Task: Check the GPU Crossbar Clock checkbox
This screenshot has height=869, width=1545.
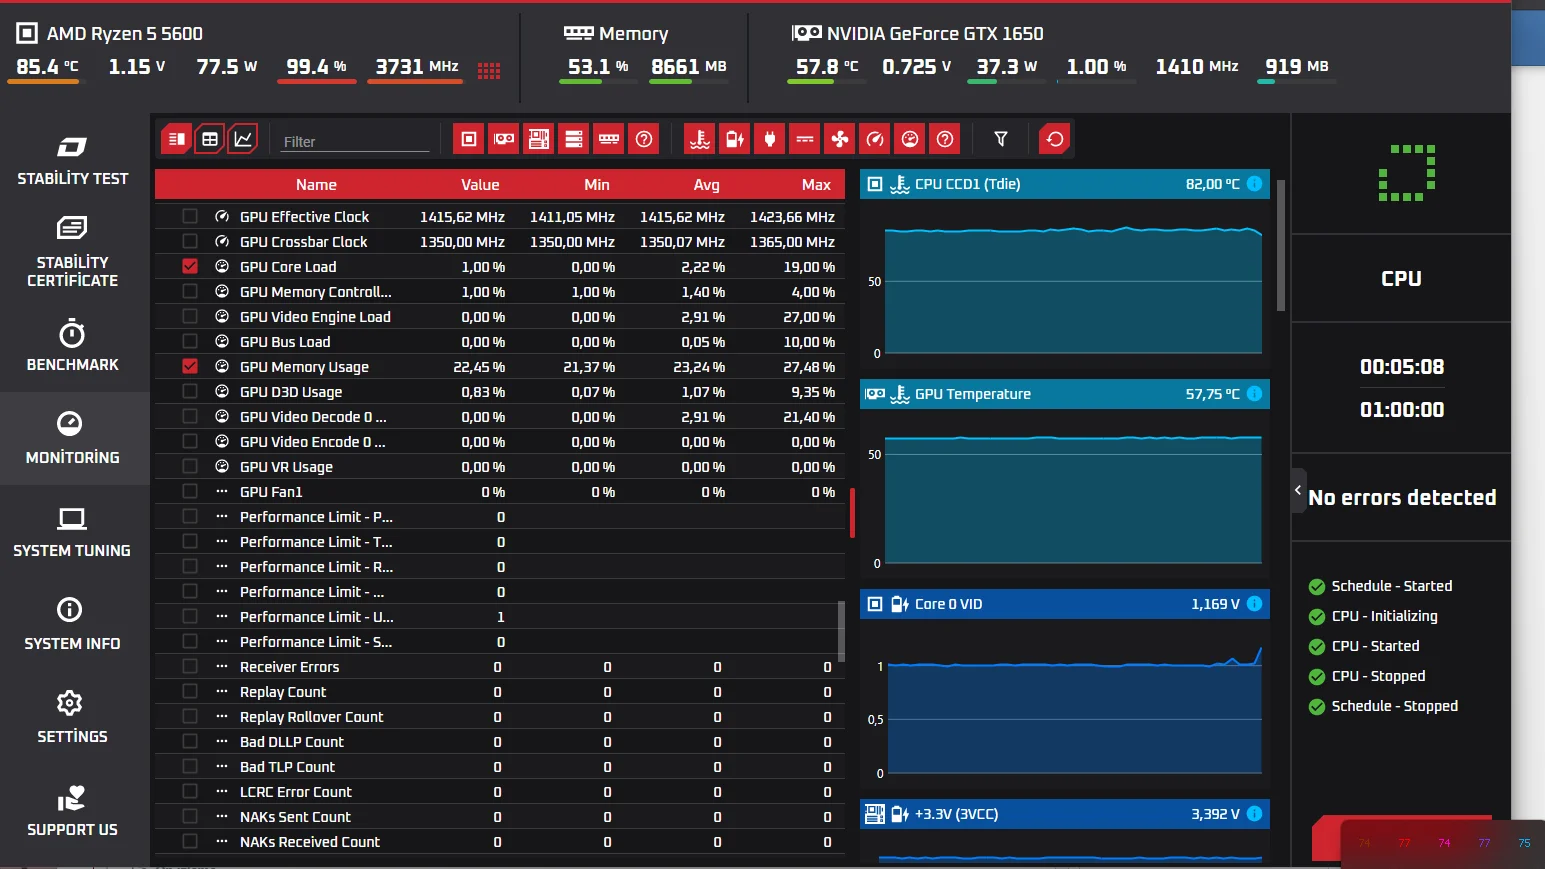Action: [x=190, y=241]
